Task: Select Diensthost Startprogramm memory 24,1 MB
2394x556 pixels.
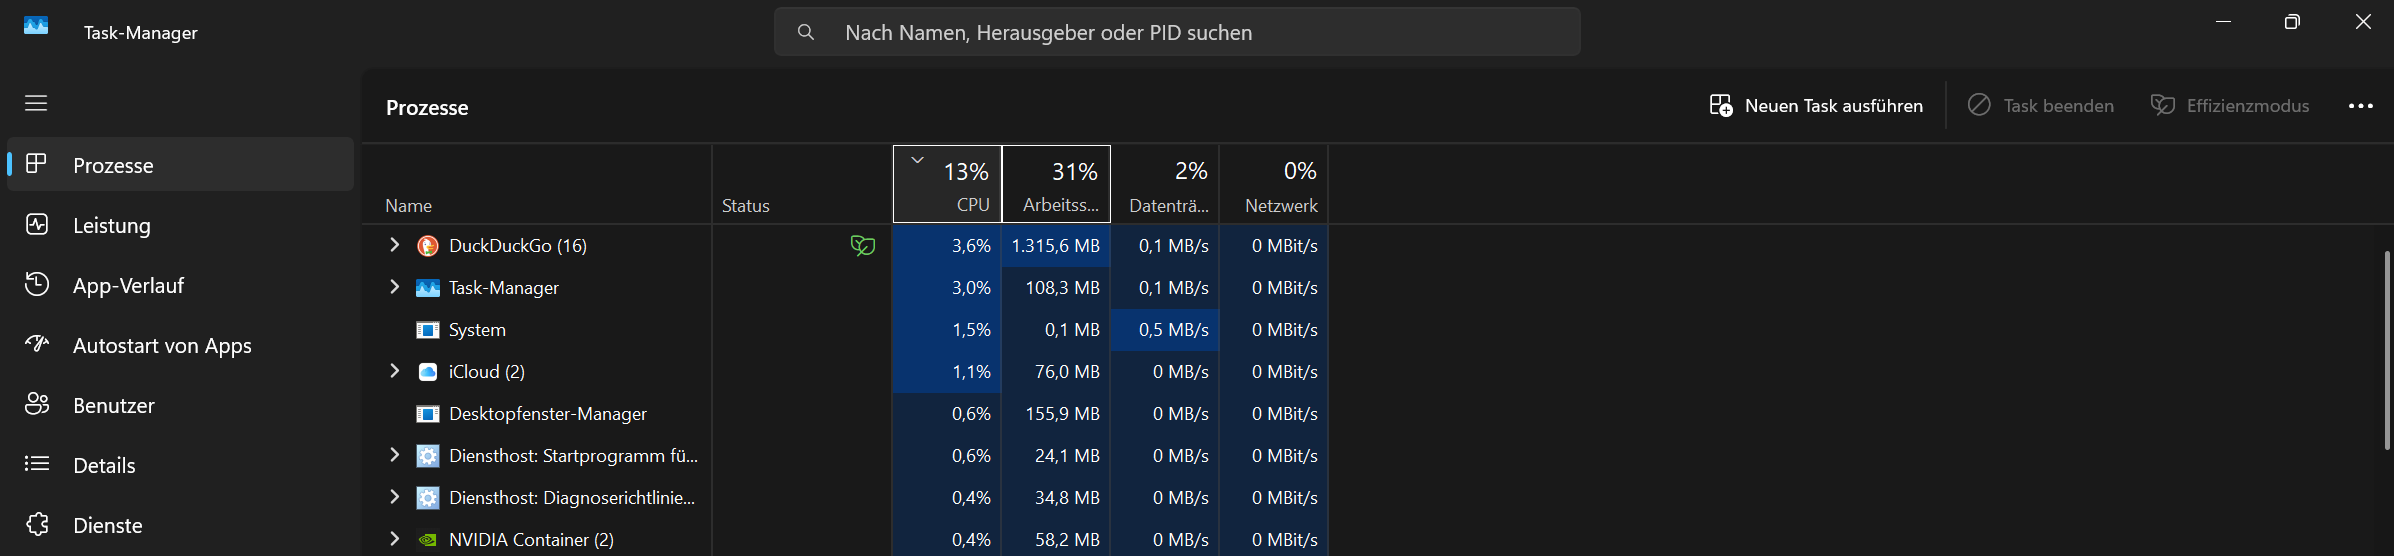Action: point(1056,456)
